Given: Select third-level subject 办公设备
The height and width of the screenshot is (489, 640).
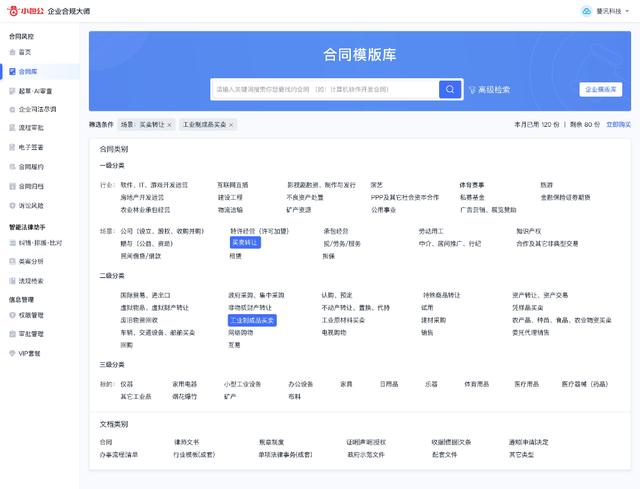Looking at the screenshot, I should 300,384.
